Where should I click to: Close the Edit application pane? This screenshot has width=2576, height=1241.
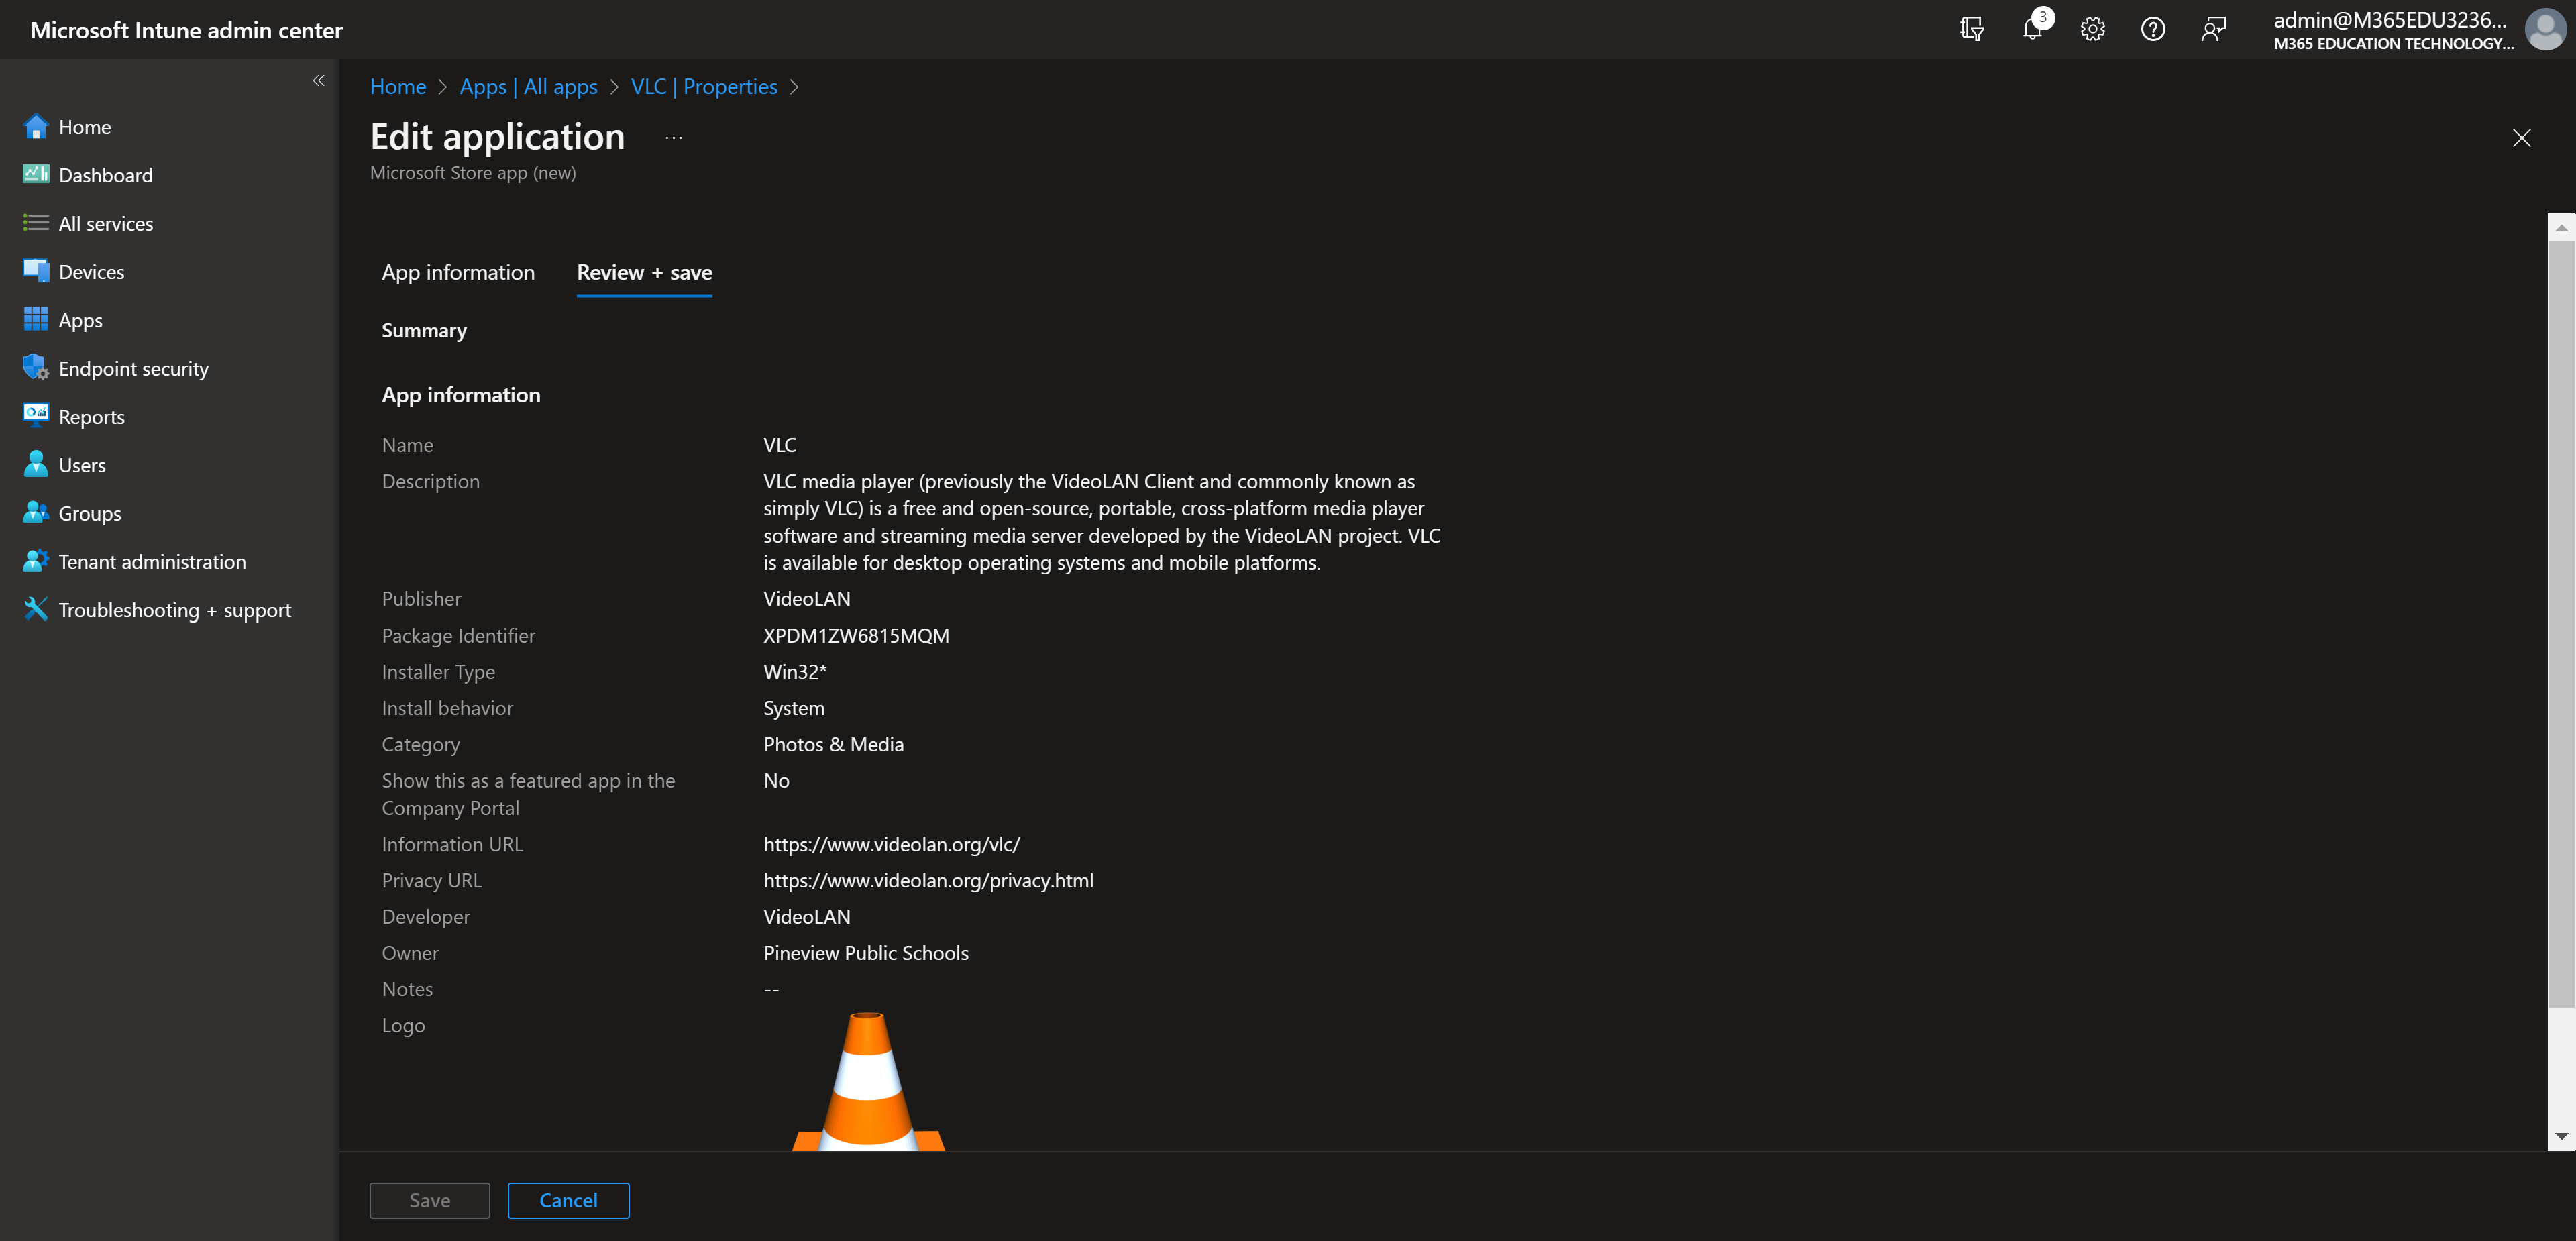[x=2521, y=138]
